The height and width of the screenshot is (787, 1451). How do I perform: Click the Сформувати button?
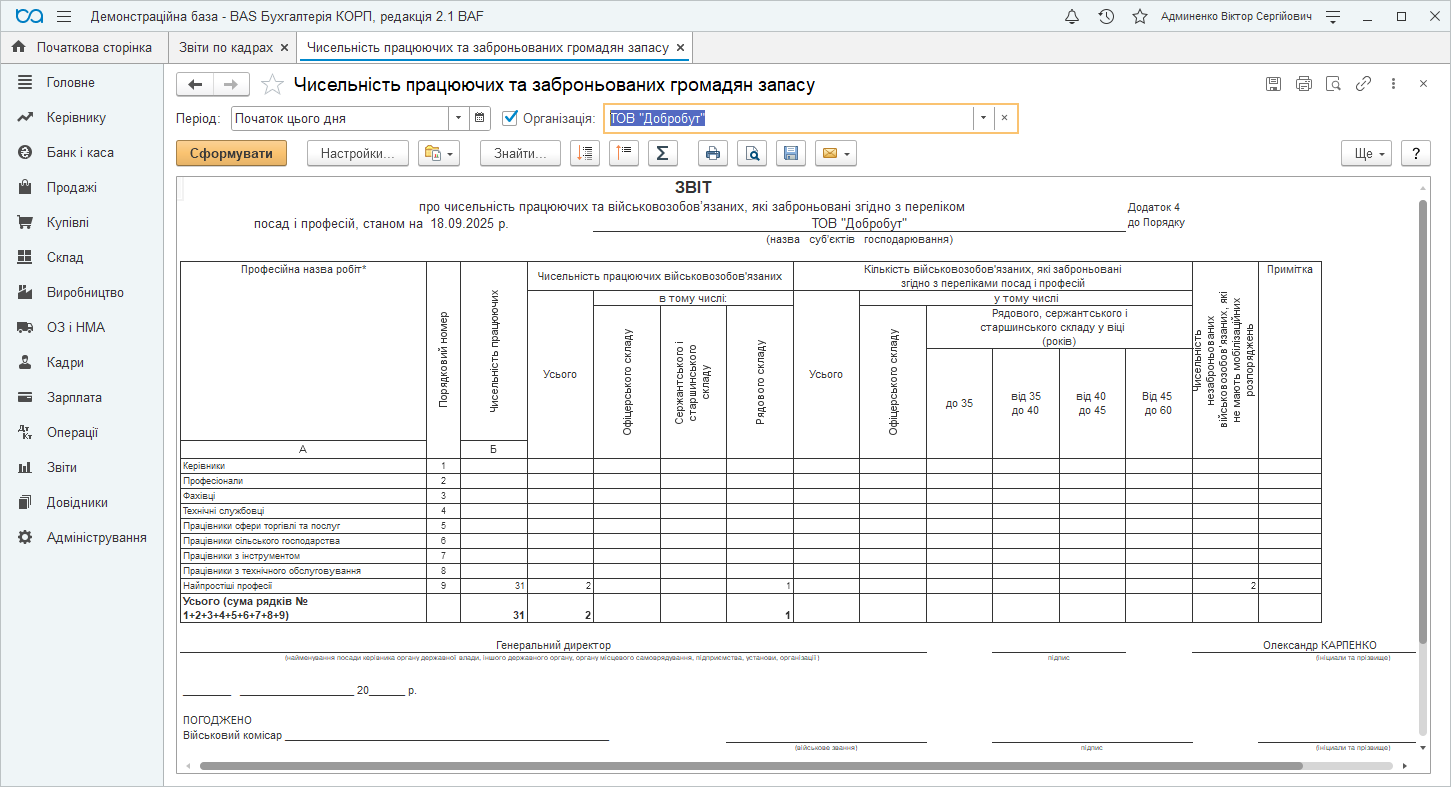tap(231, 153)
